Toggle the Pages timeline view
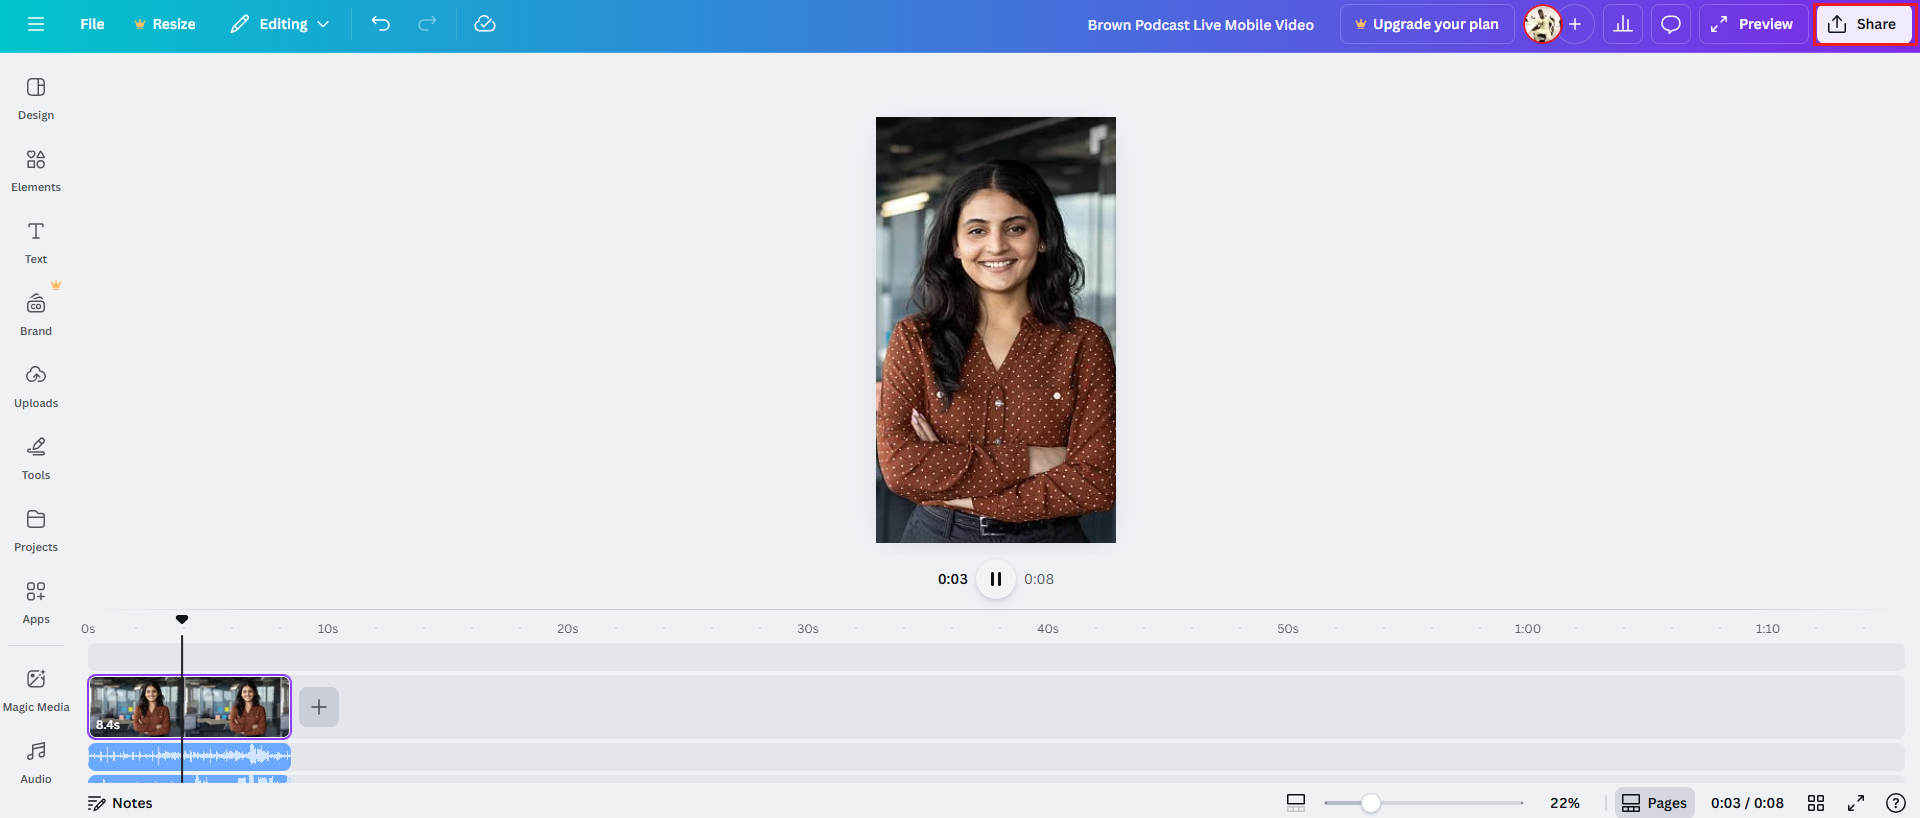This screenshot has width=1920, height=818. click(x=1655, y=803)
